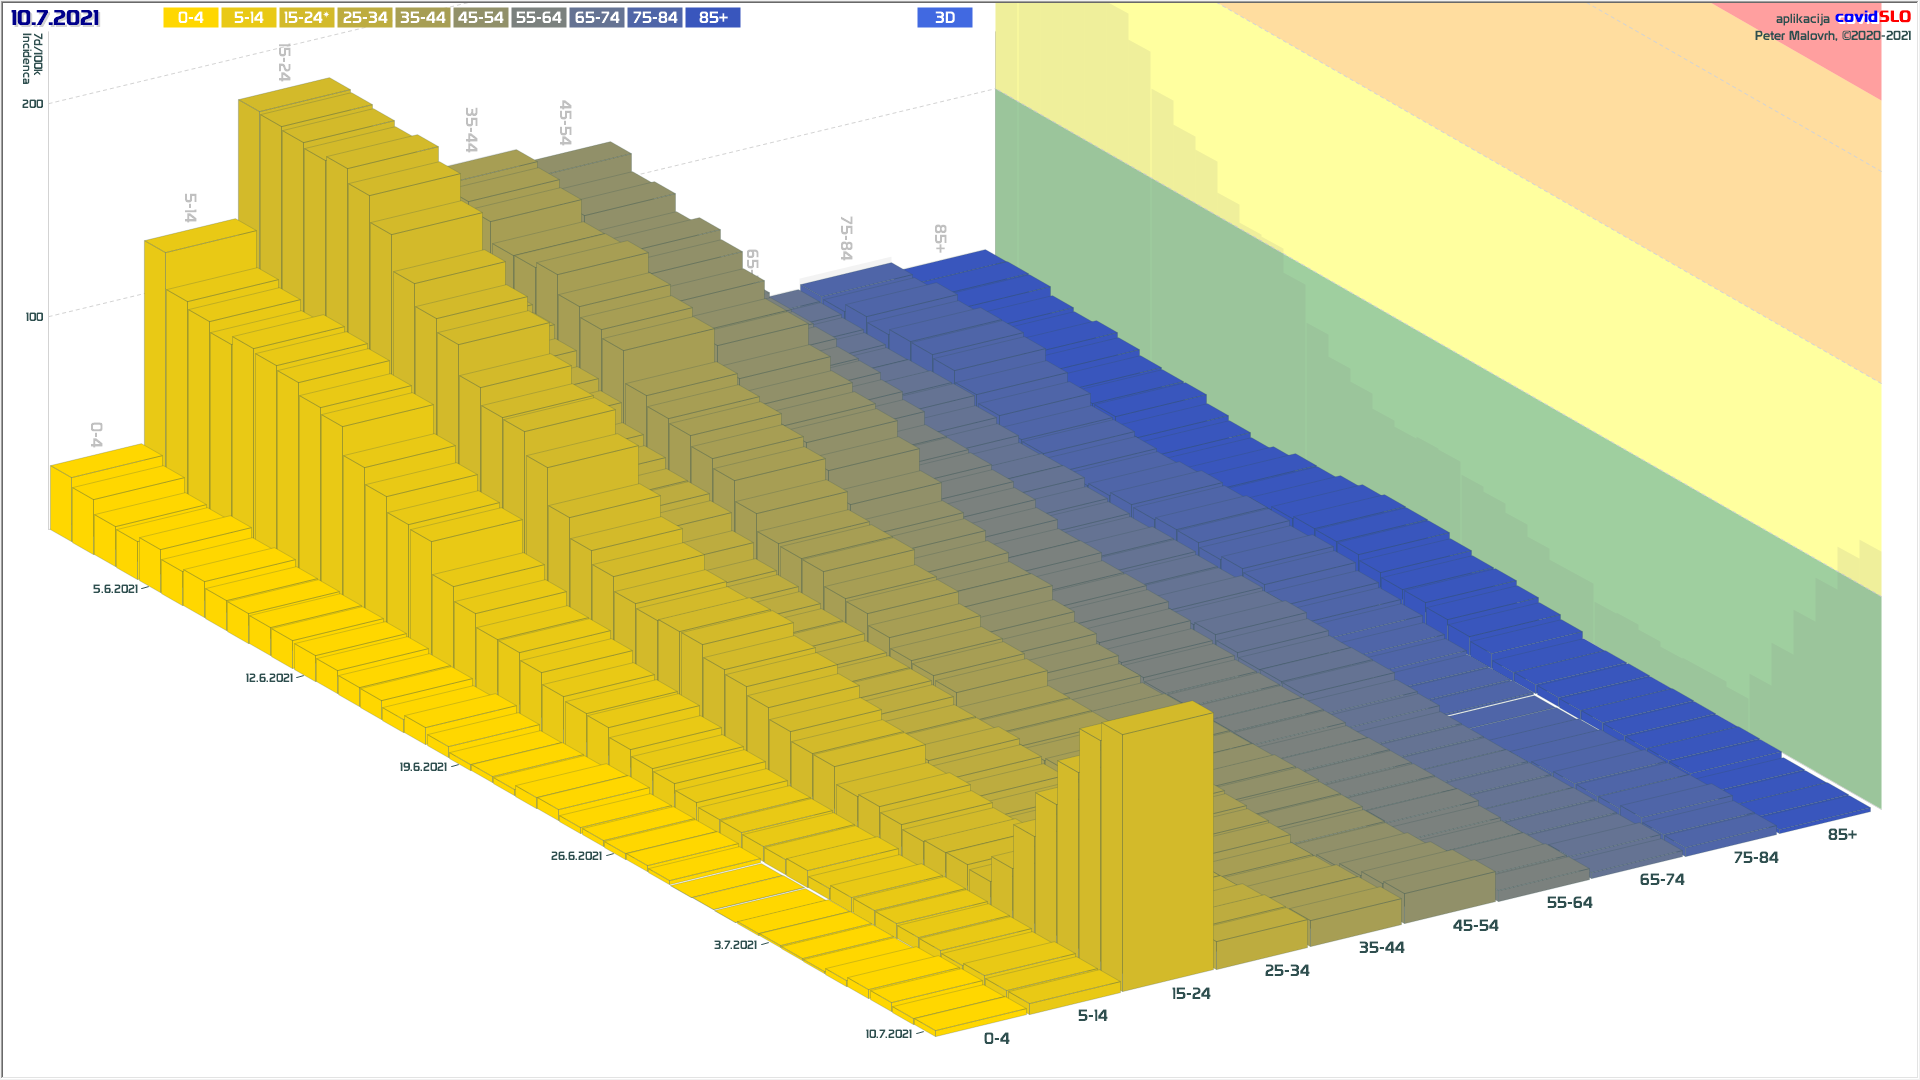Toggle the 75-84 age group button
The height and width of the screenshot is (1080, 1920).
655,18
